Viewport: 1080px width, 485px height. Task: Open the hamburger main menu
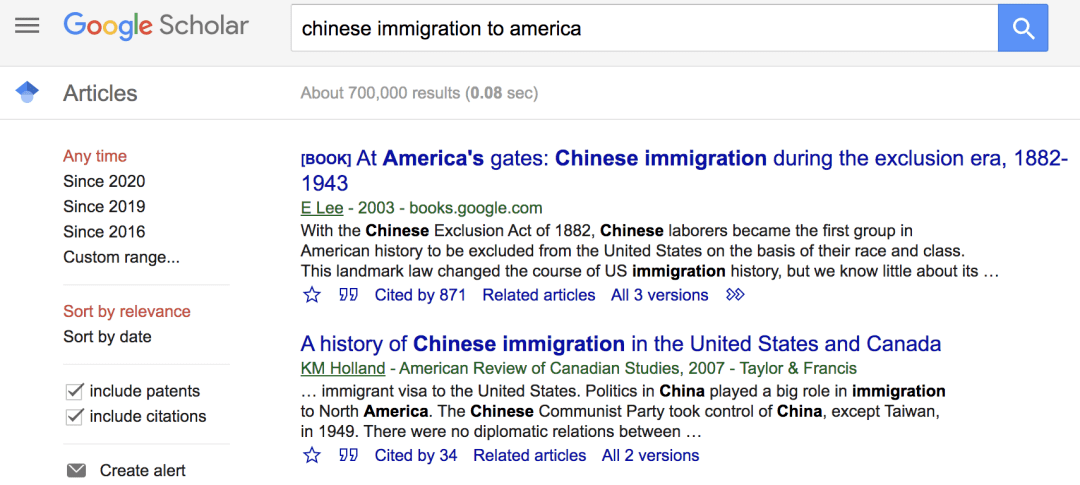click(x=27, y=26)
